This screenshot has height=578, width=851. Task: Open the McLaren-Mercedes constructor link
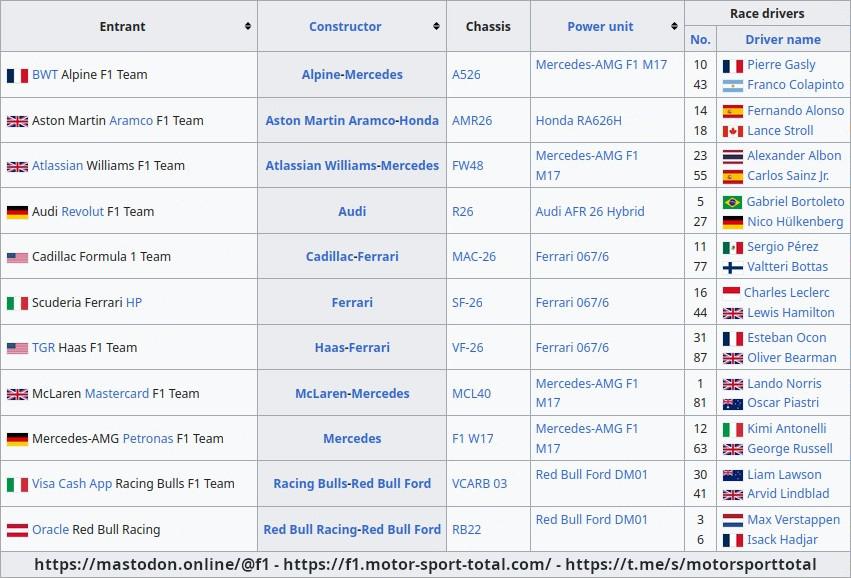(x=352, y=394)
